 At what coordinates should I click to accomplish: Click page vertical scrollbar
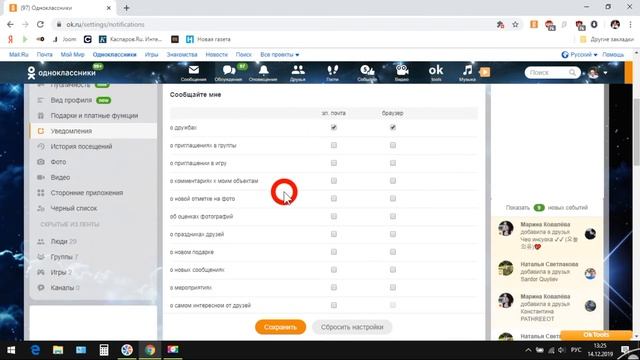click(x=636, y=131)
